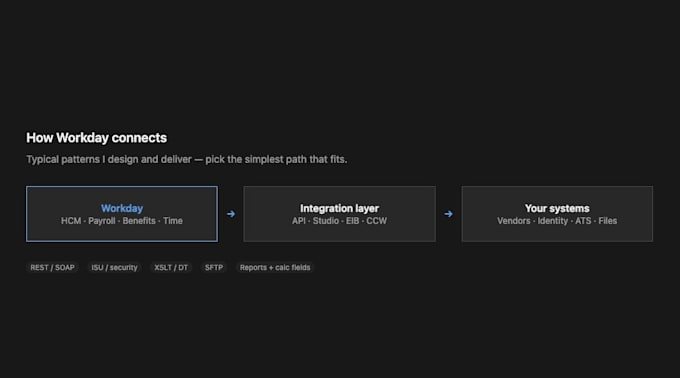Choose the XSLT / DT tag
The image size is (680, 378).
coord(171,267)
